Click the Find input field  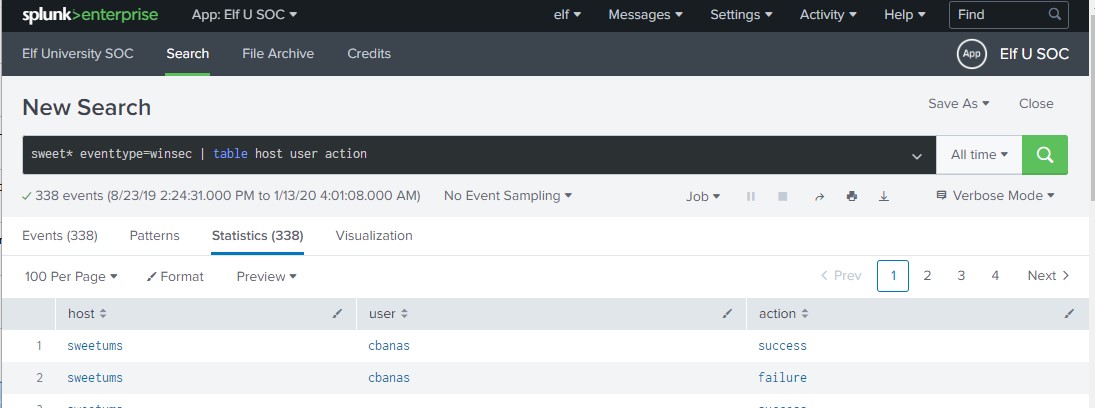[998, 14]
